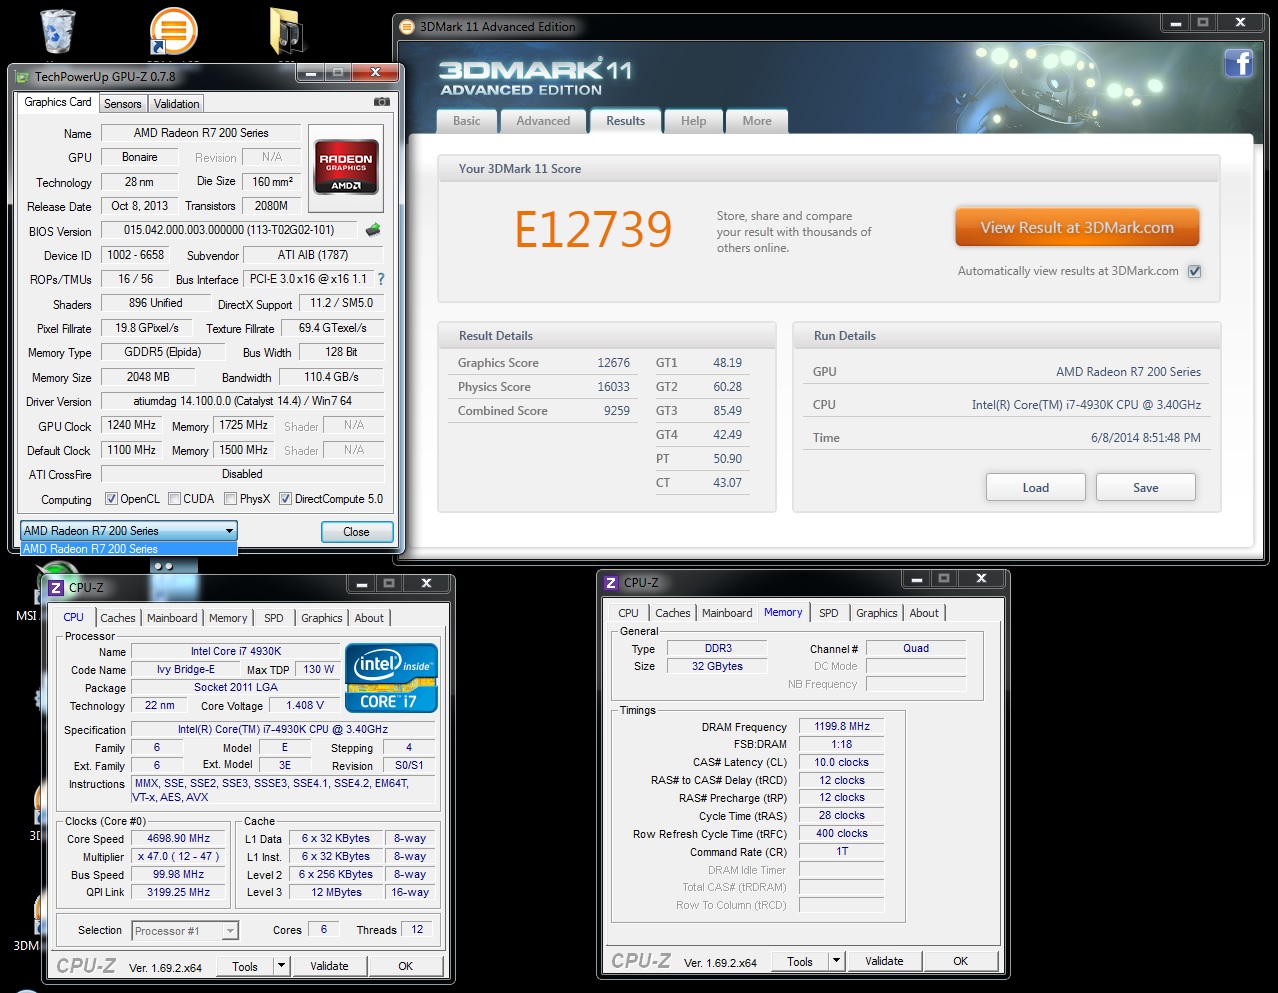Toggle the OpenCL checkbox in GPU-Z
The width and height of the screenshot is (1278, 993).
112,499
